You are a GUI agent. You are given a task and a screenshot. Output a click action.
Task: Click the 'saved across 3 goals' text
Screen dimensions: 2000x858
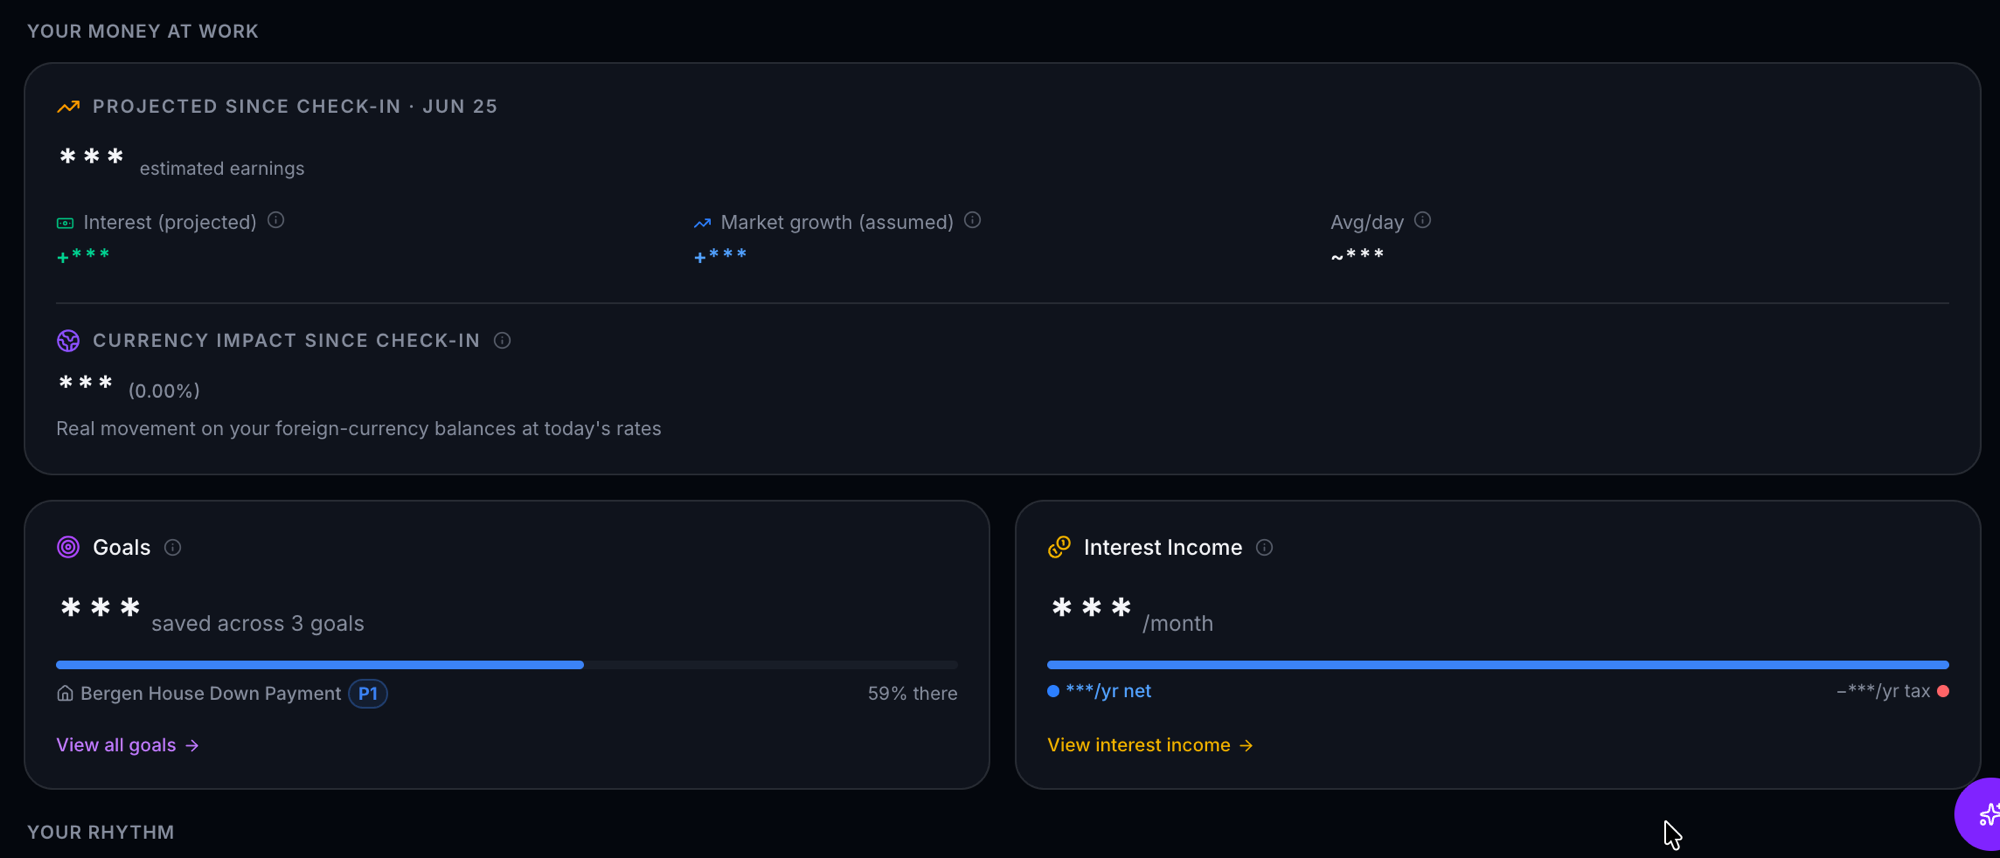pos(258,623)
